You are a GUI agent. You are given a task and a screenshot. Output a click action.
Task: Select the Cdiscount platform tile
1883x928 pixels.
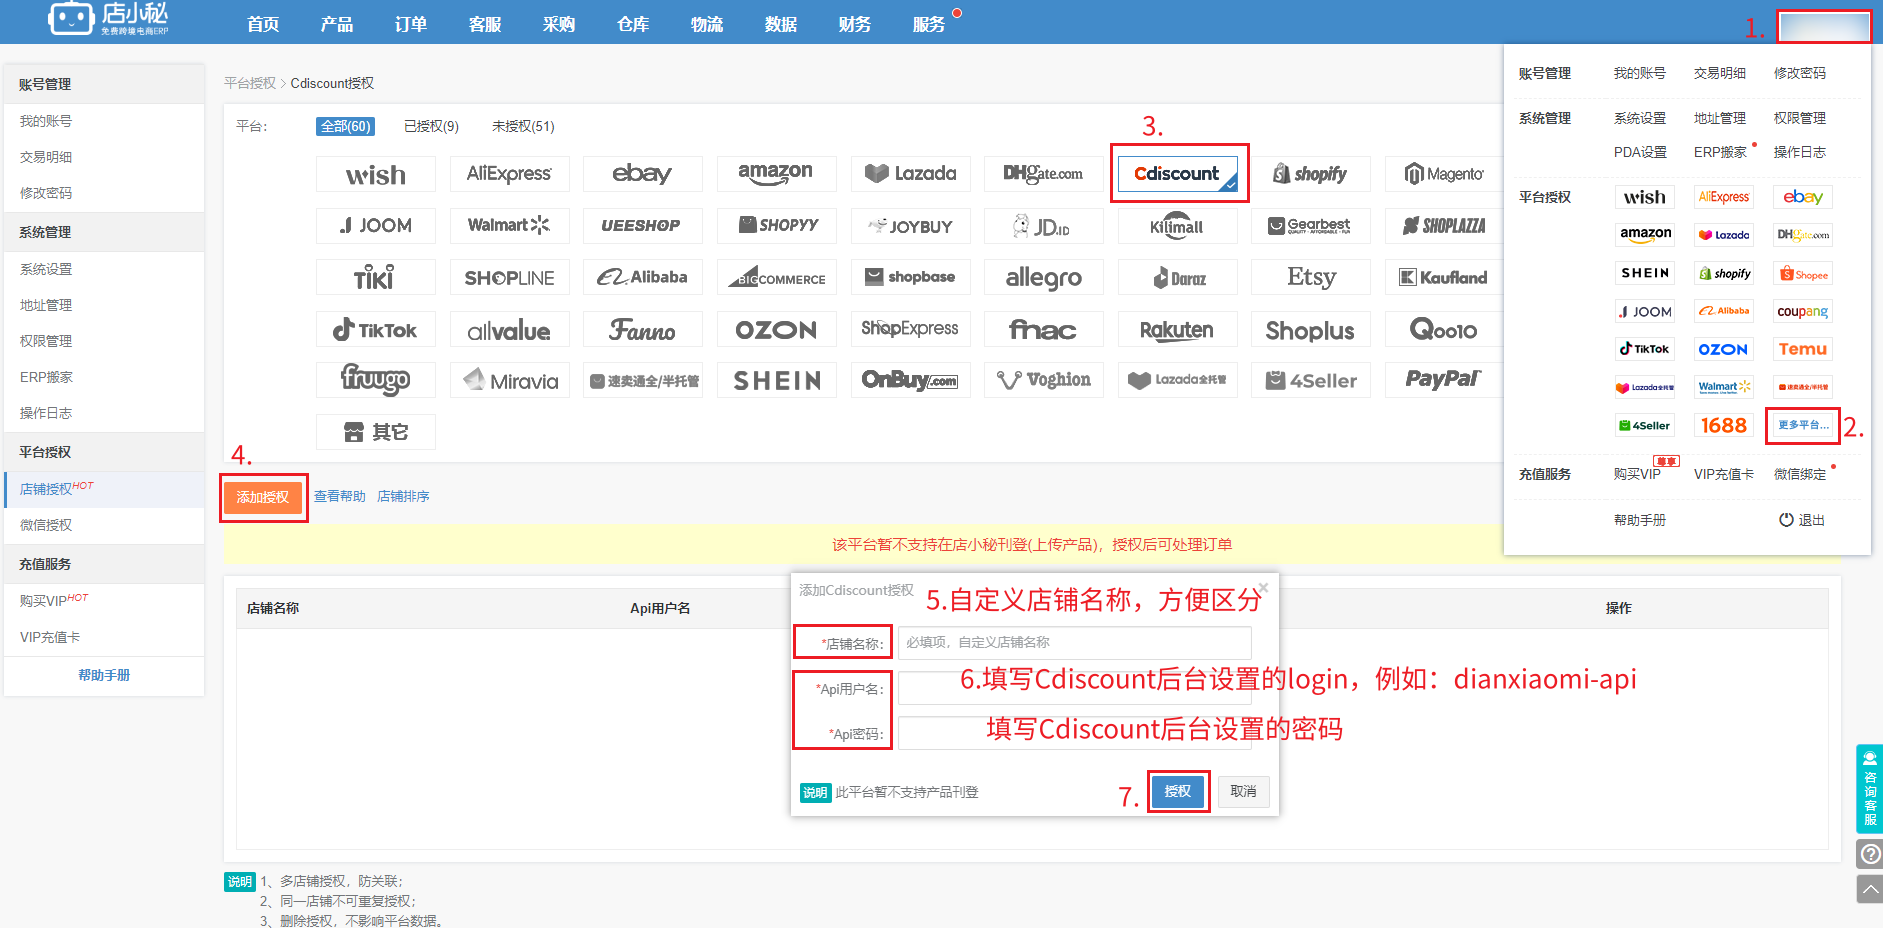tap(1178, 173)
